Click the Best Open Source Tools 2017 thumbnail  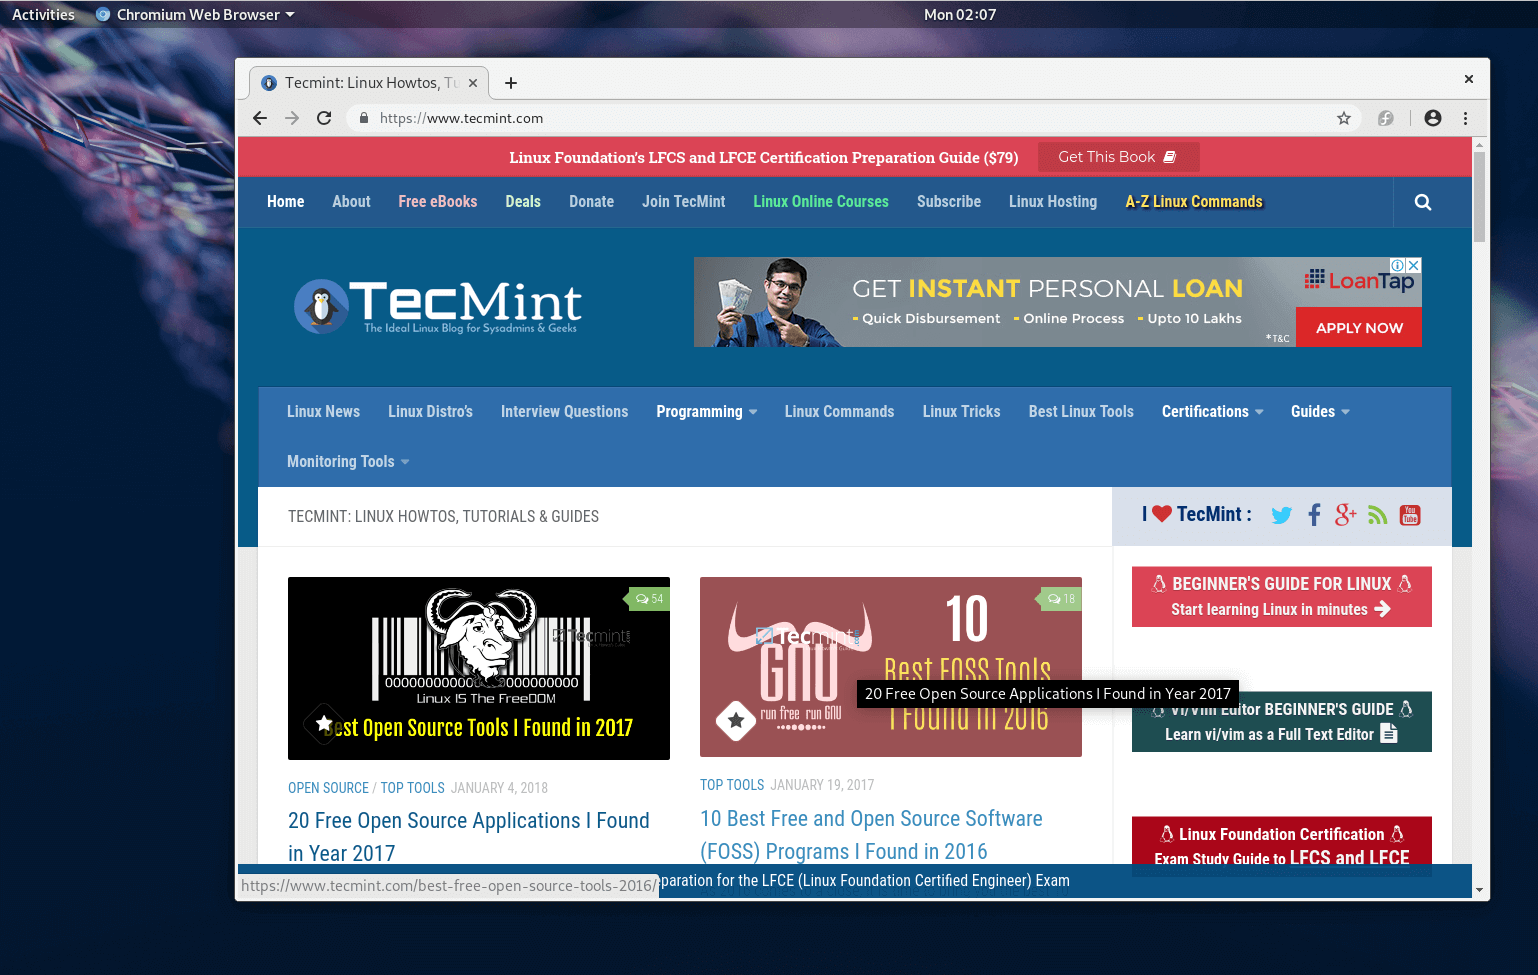click(x=479, y=668)
